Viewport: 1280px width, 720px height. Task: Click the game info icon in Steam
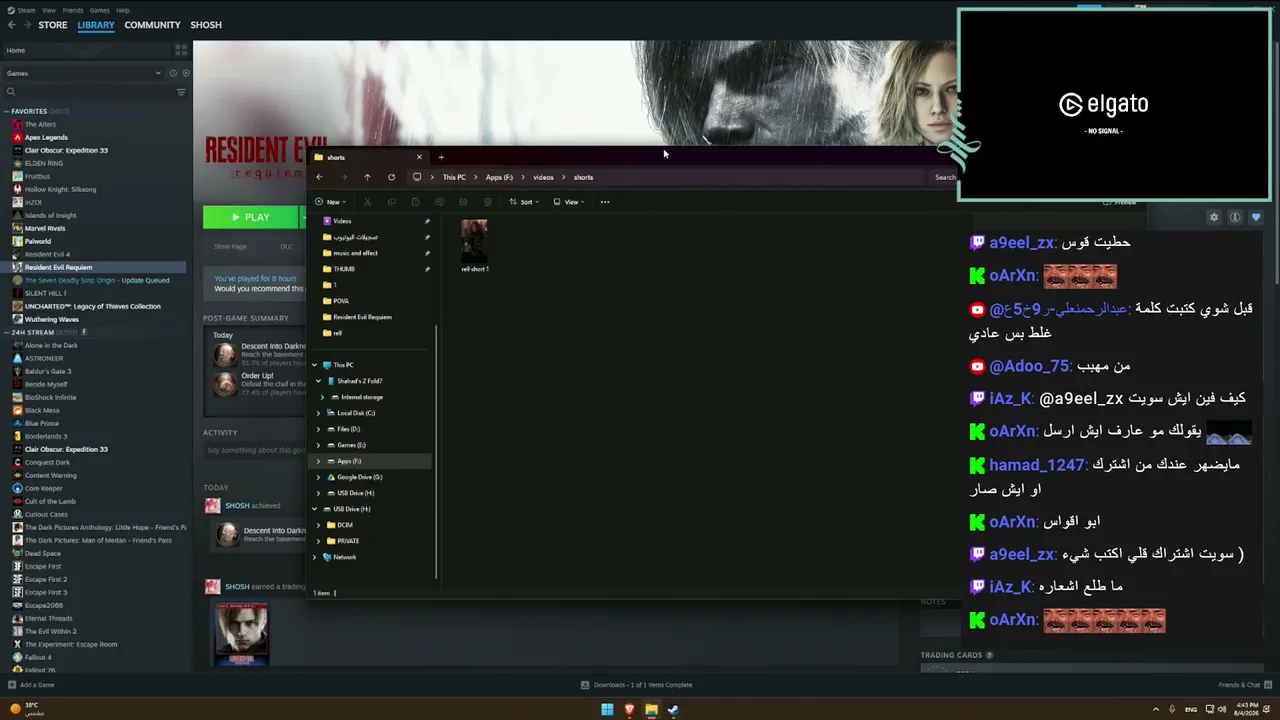(x=1235, y=217)
